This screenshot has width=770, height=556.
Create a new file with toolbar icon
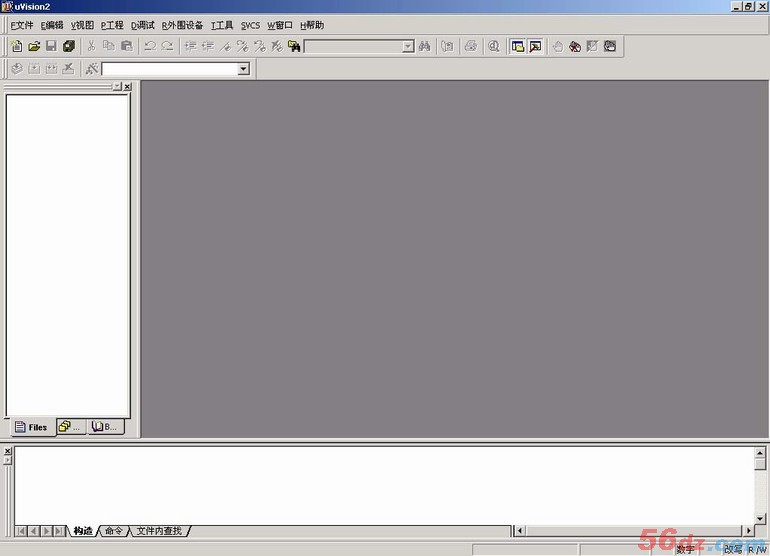(x=17, y=46)
